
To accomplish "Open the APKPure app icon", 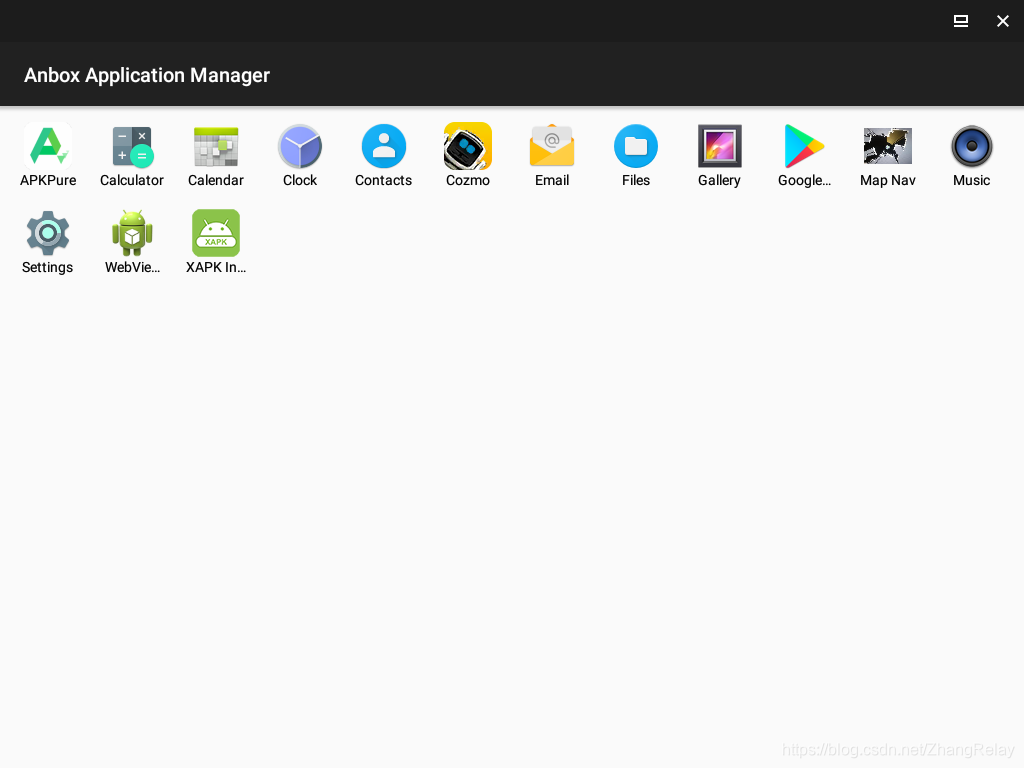I will (x=48, y=146).
